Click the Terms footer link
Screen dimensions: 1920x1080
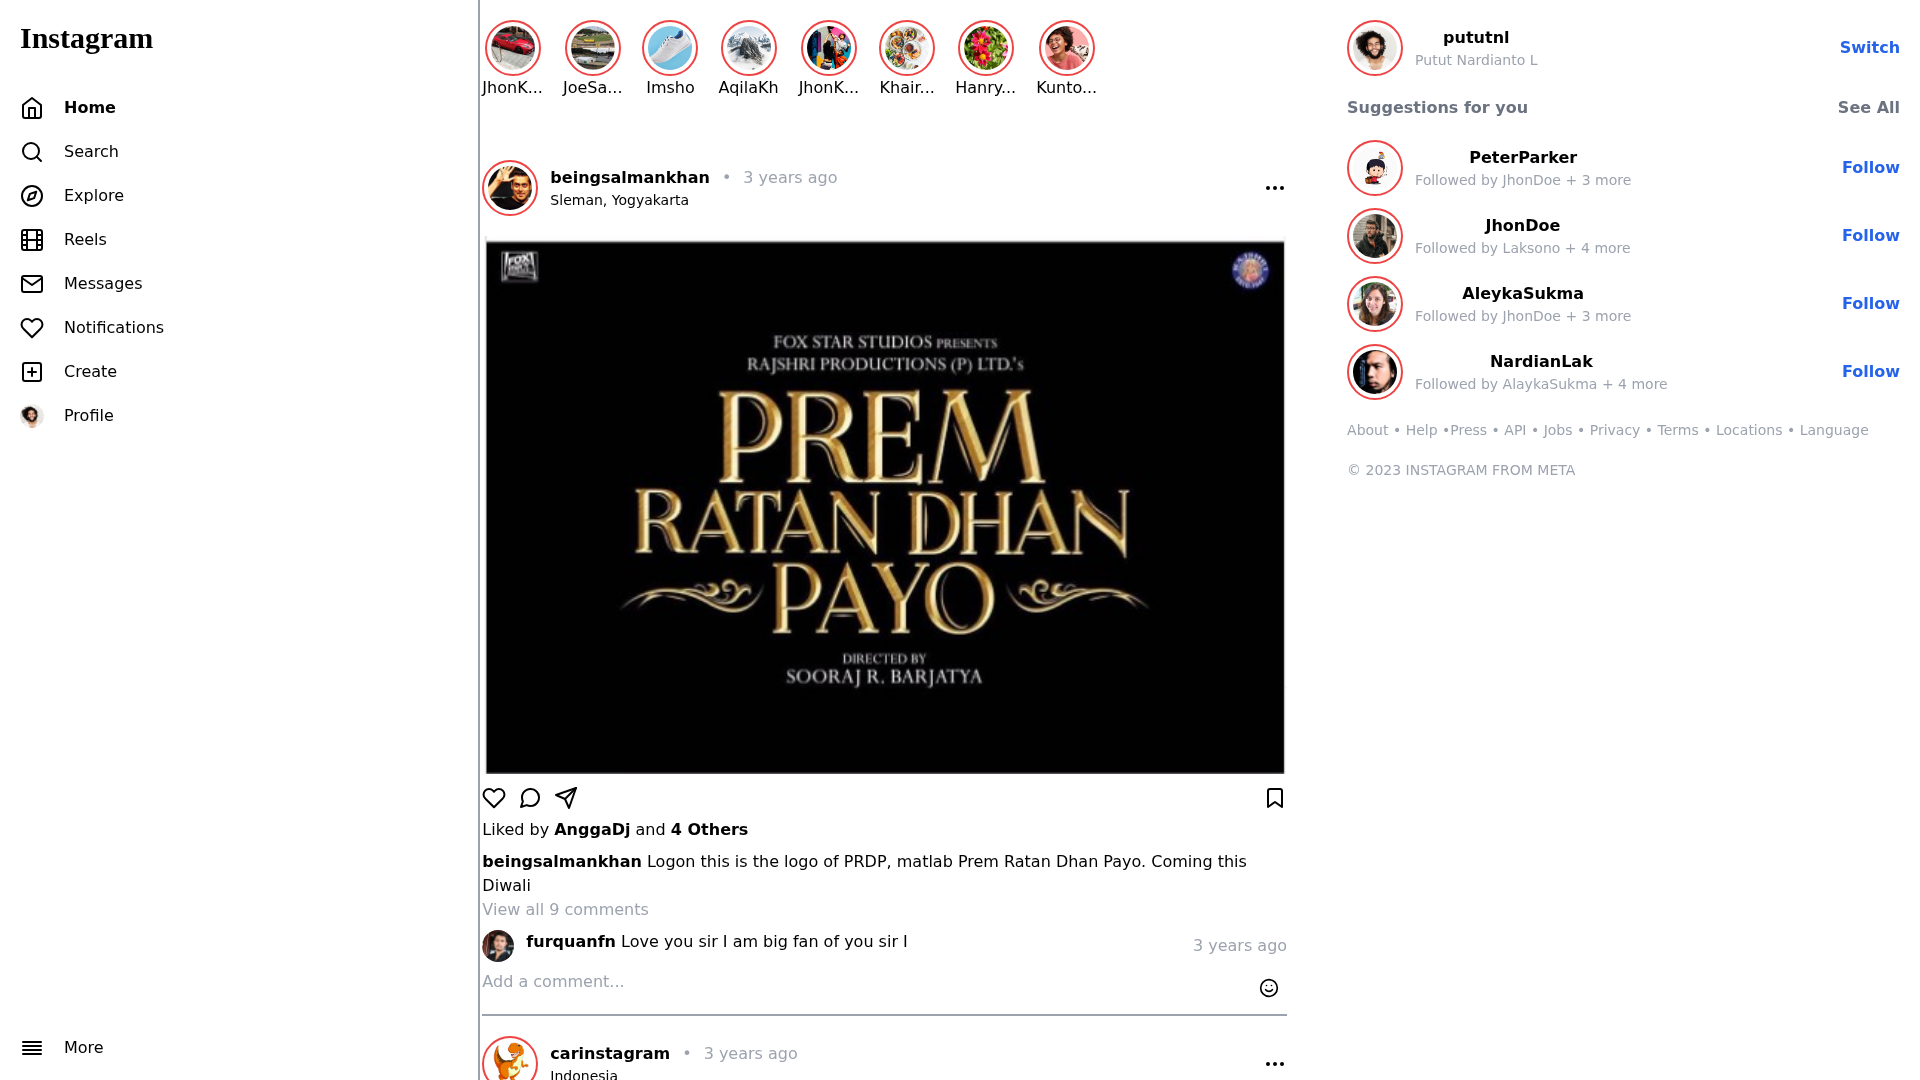(1677, 430)
